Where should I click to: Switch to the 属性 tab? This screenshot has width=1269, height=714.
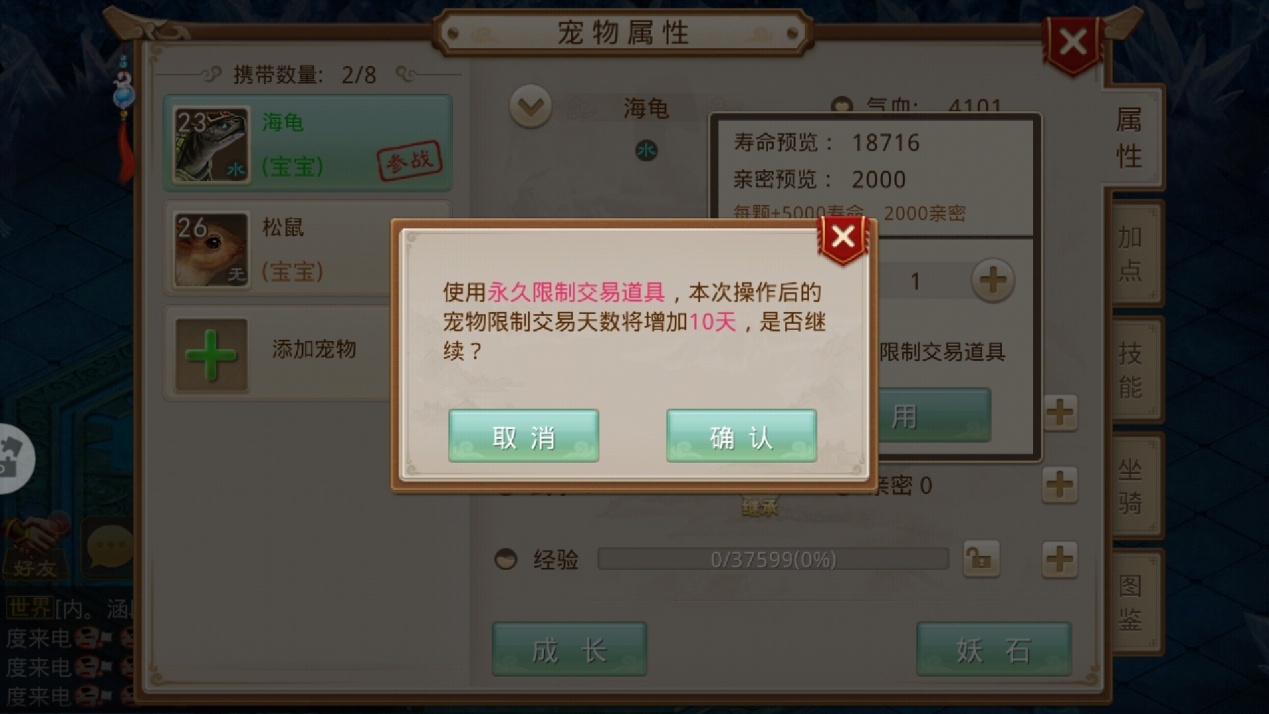click(1131, 138)
